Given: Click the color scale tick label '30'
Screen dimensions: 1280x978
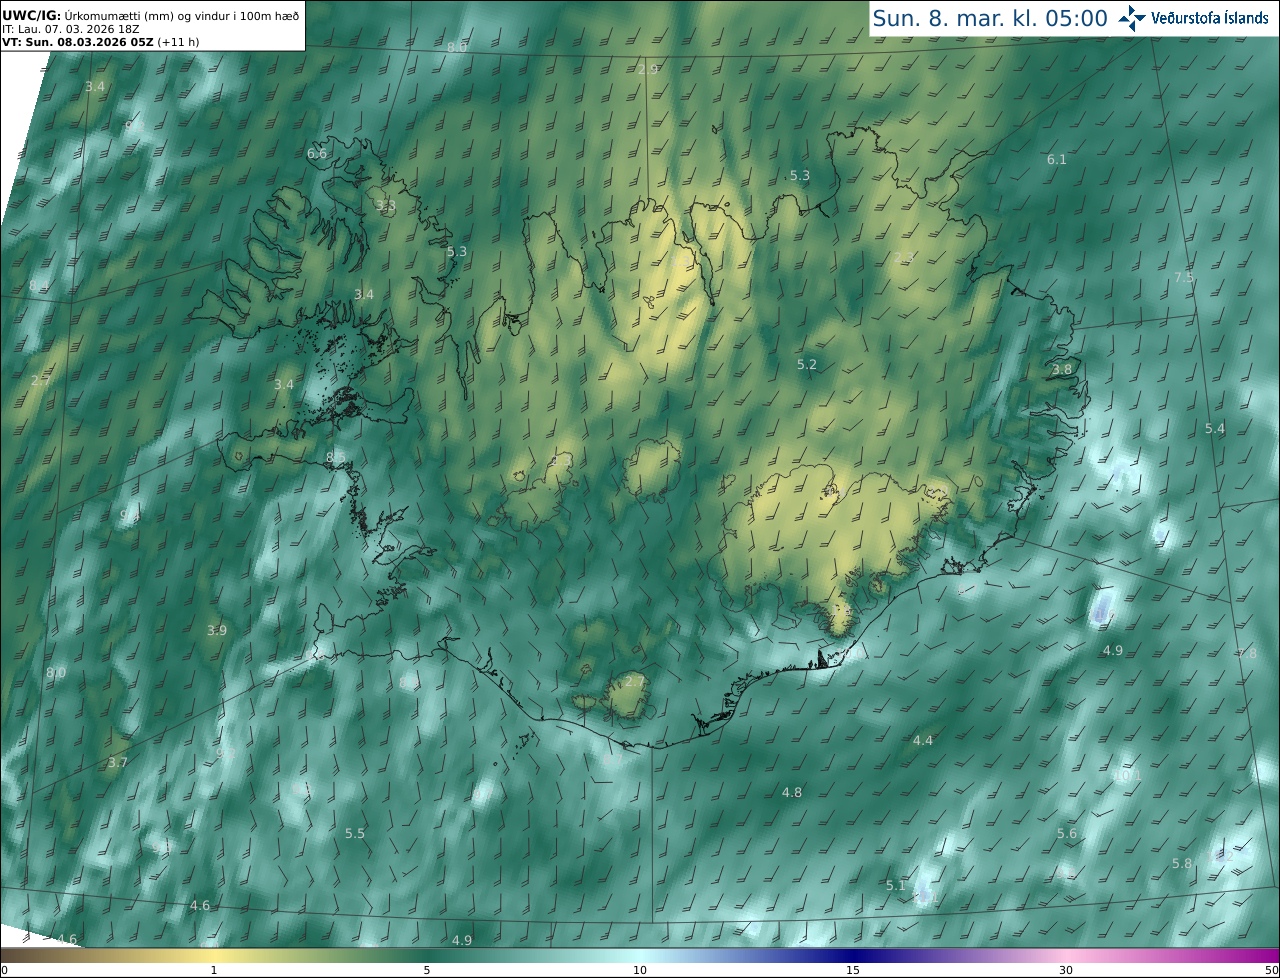Looking at the screenshot, I should [1066, 970].
